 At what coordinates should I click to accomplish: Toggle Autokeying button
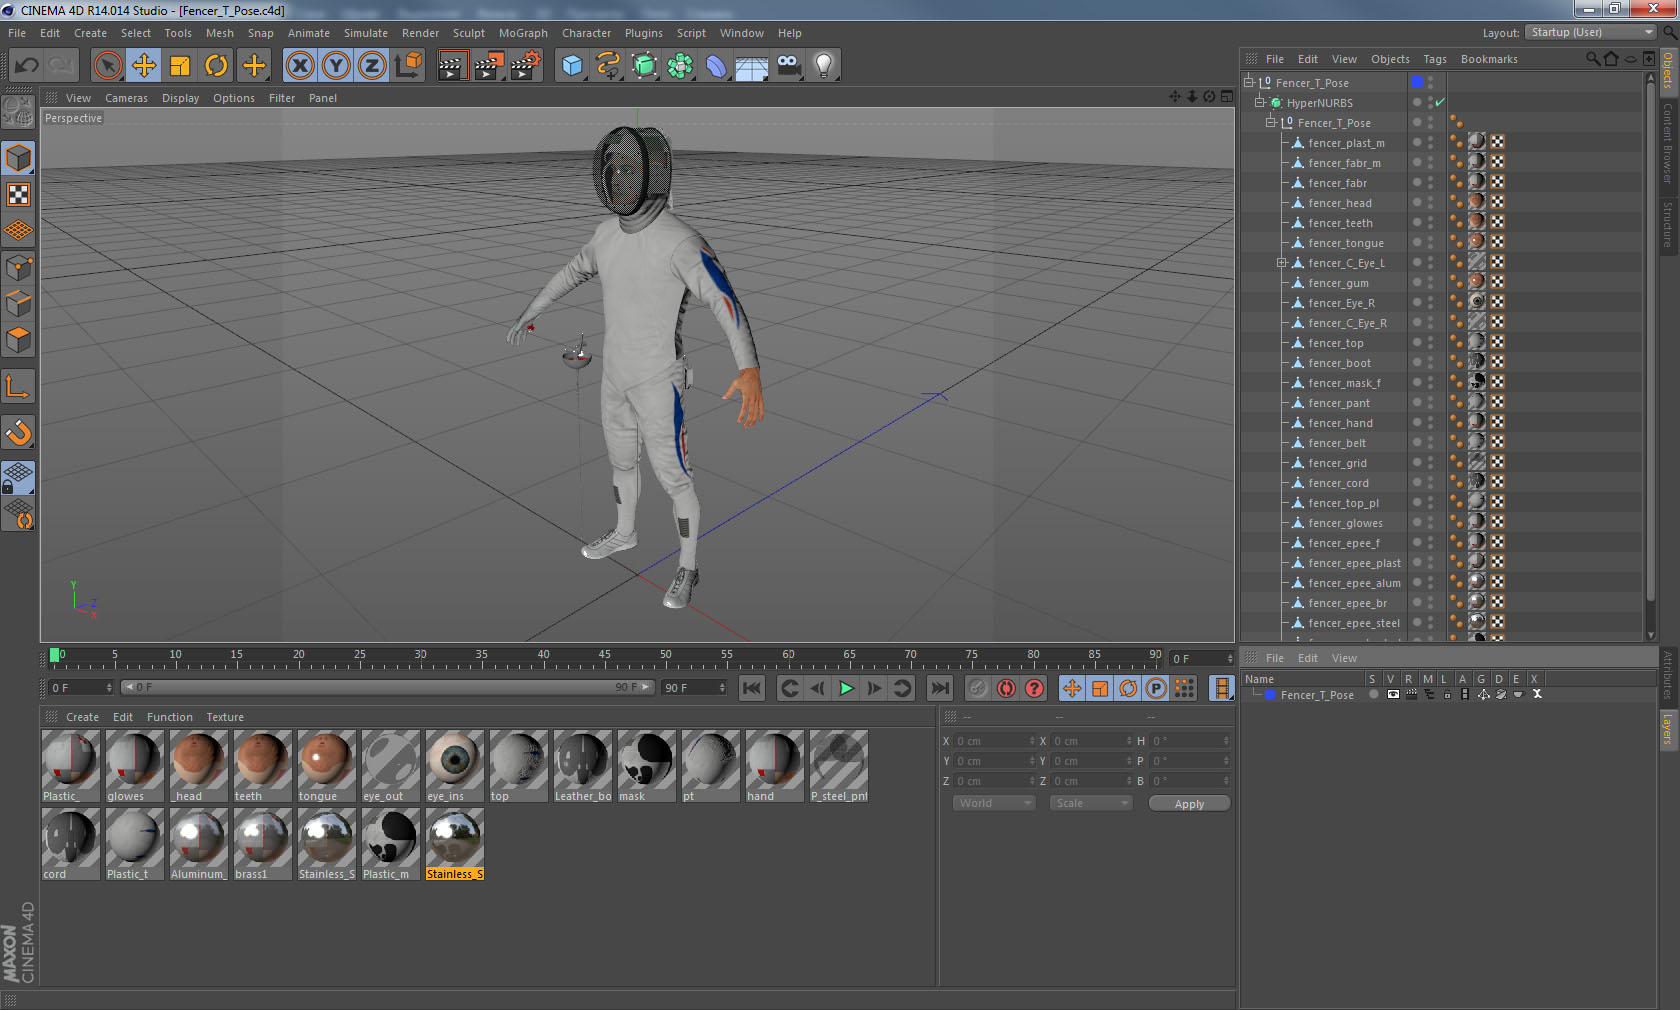[x=1006, y=688]
